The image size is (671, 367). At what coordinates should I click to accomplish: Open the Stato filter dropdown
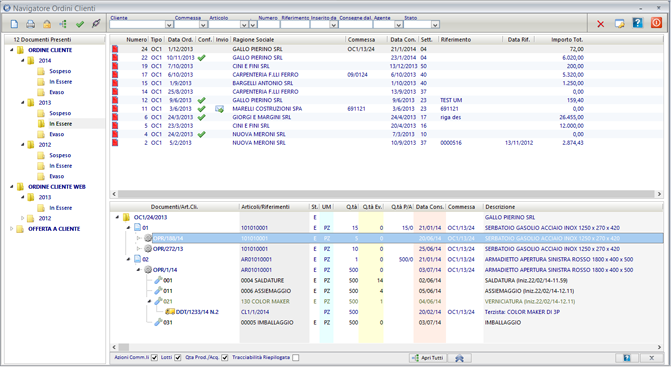point(435,25)
